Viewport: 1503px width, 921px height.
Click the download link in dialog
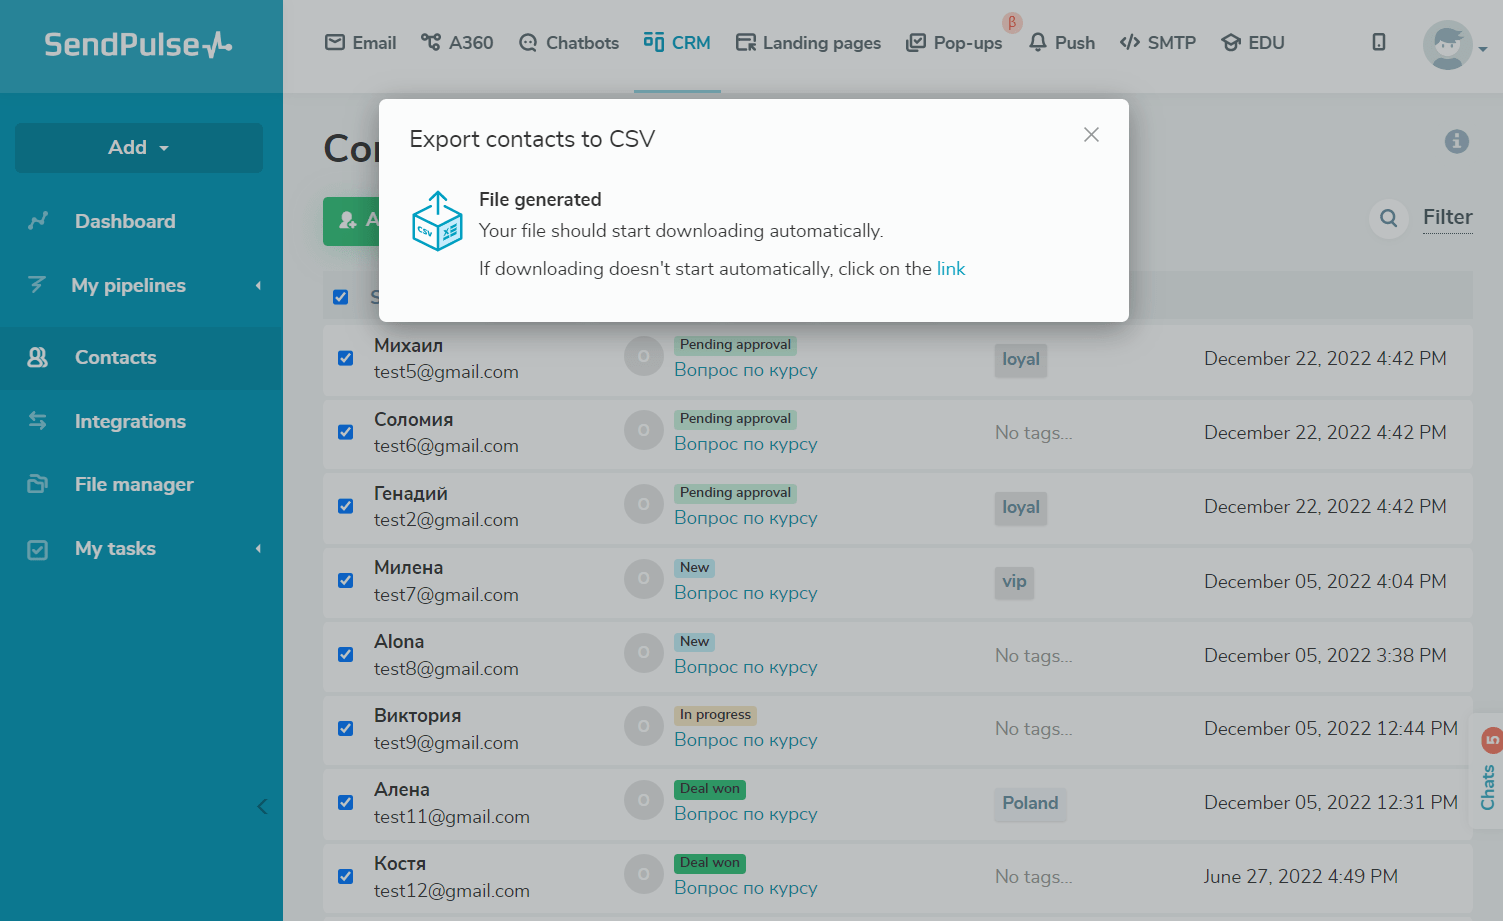pyautogui.click(x=950, y=269)
